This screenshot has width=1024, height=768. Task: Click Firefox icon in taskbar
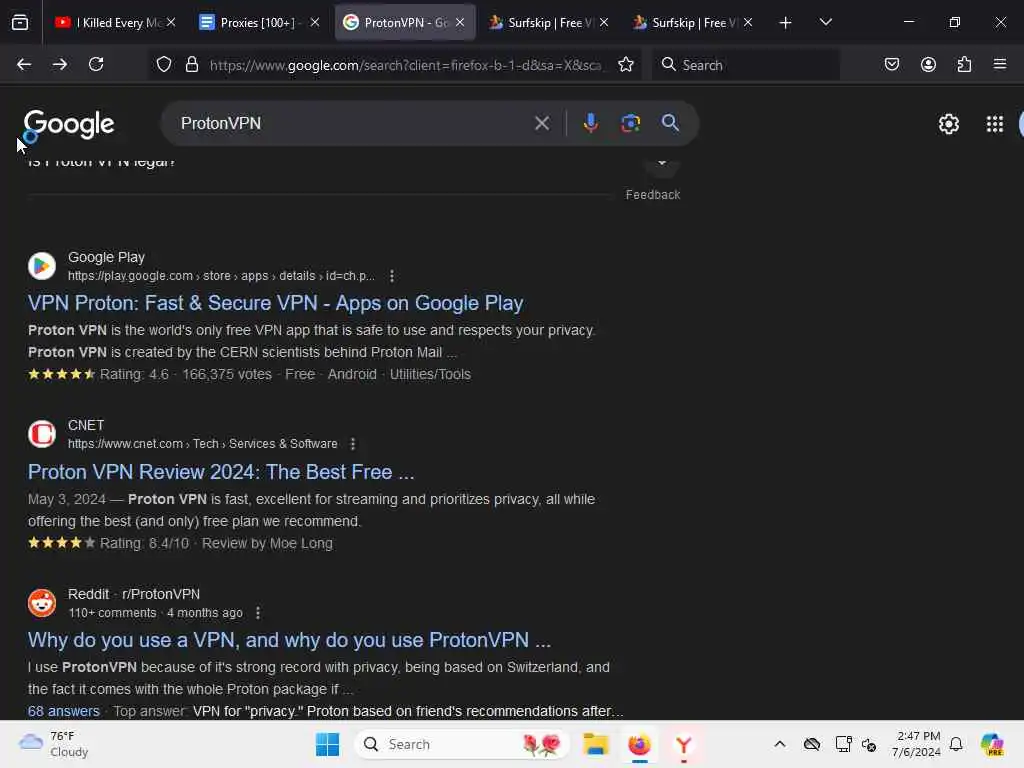639,744
